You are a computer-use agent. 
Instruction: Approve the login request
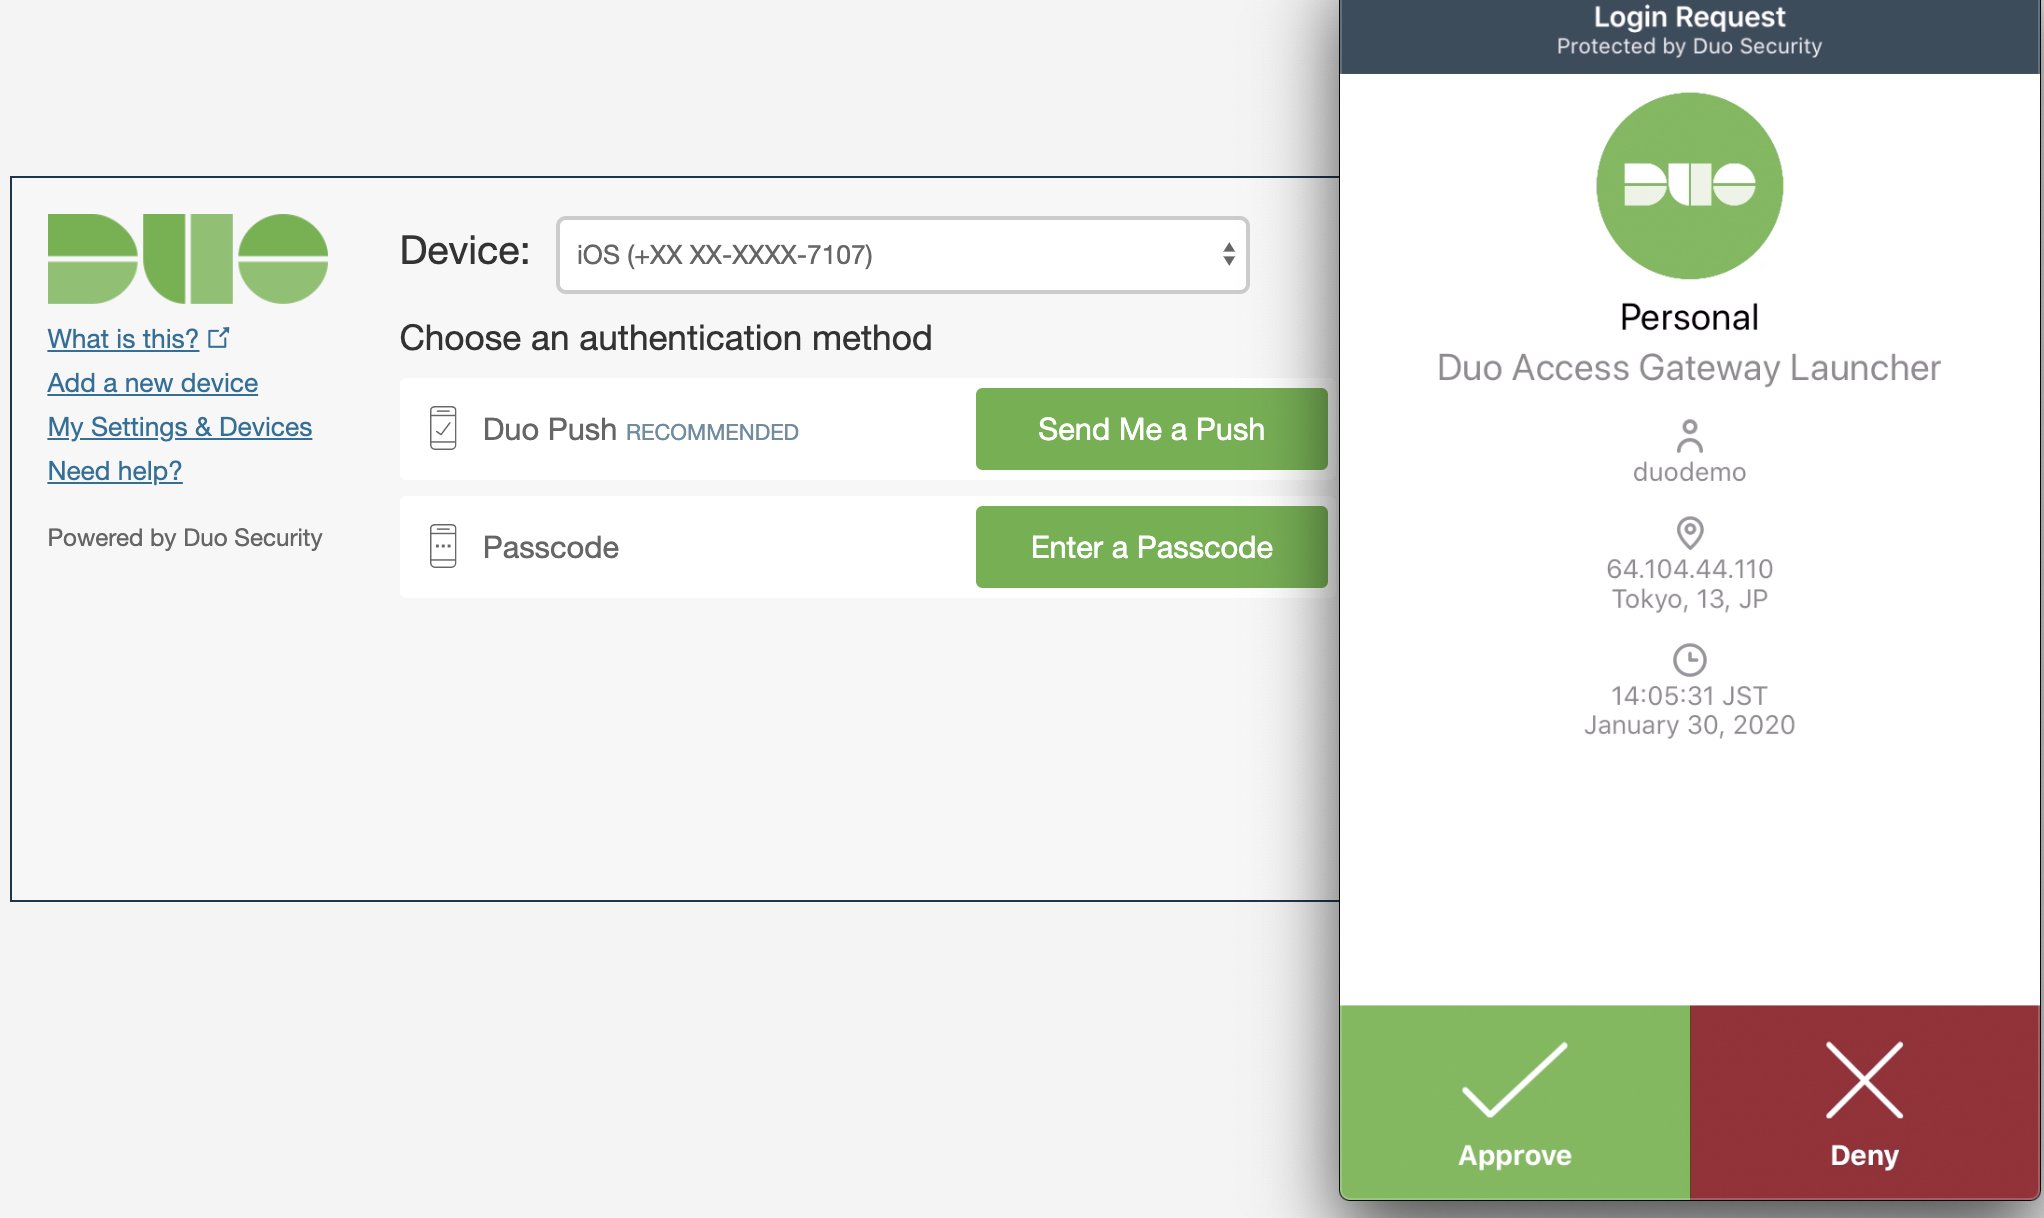(1514, 1102)
